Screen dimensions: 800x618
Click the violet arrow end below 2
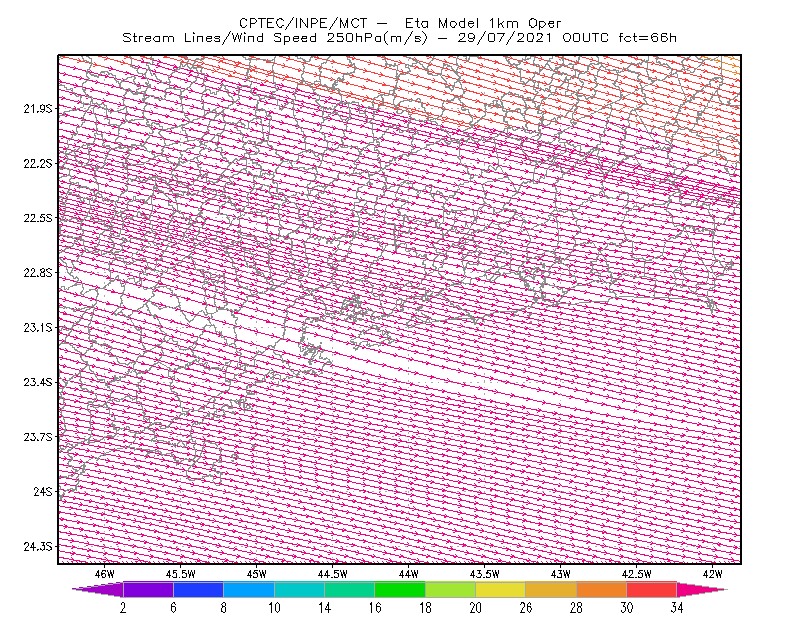(x=98, y=589)
